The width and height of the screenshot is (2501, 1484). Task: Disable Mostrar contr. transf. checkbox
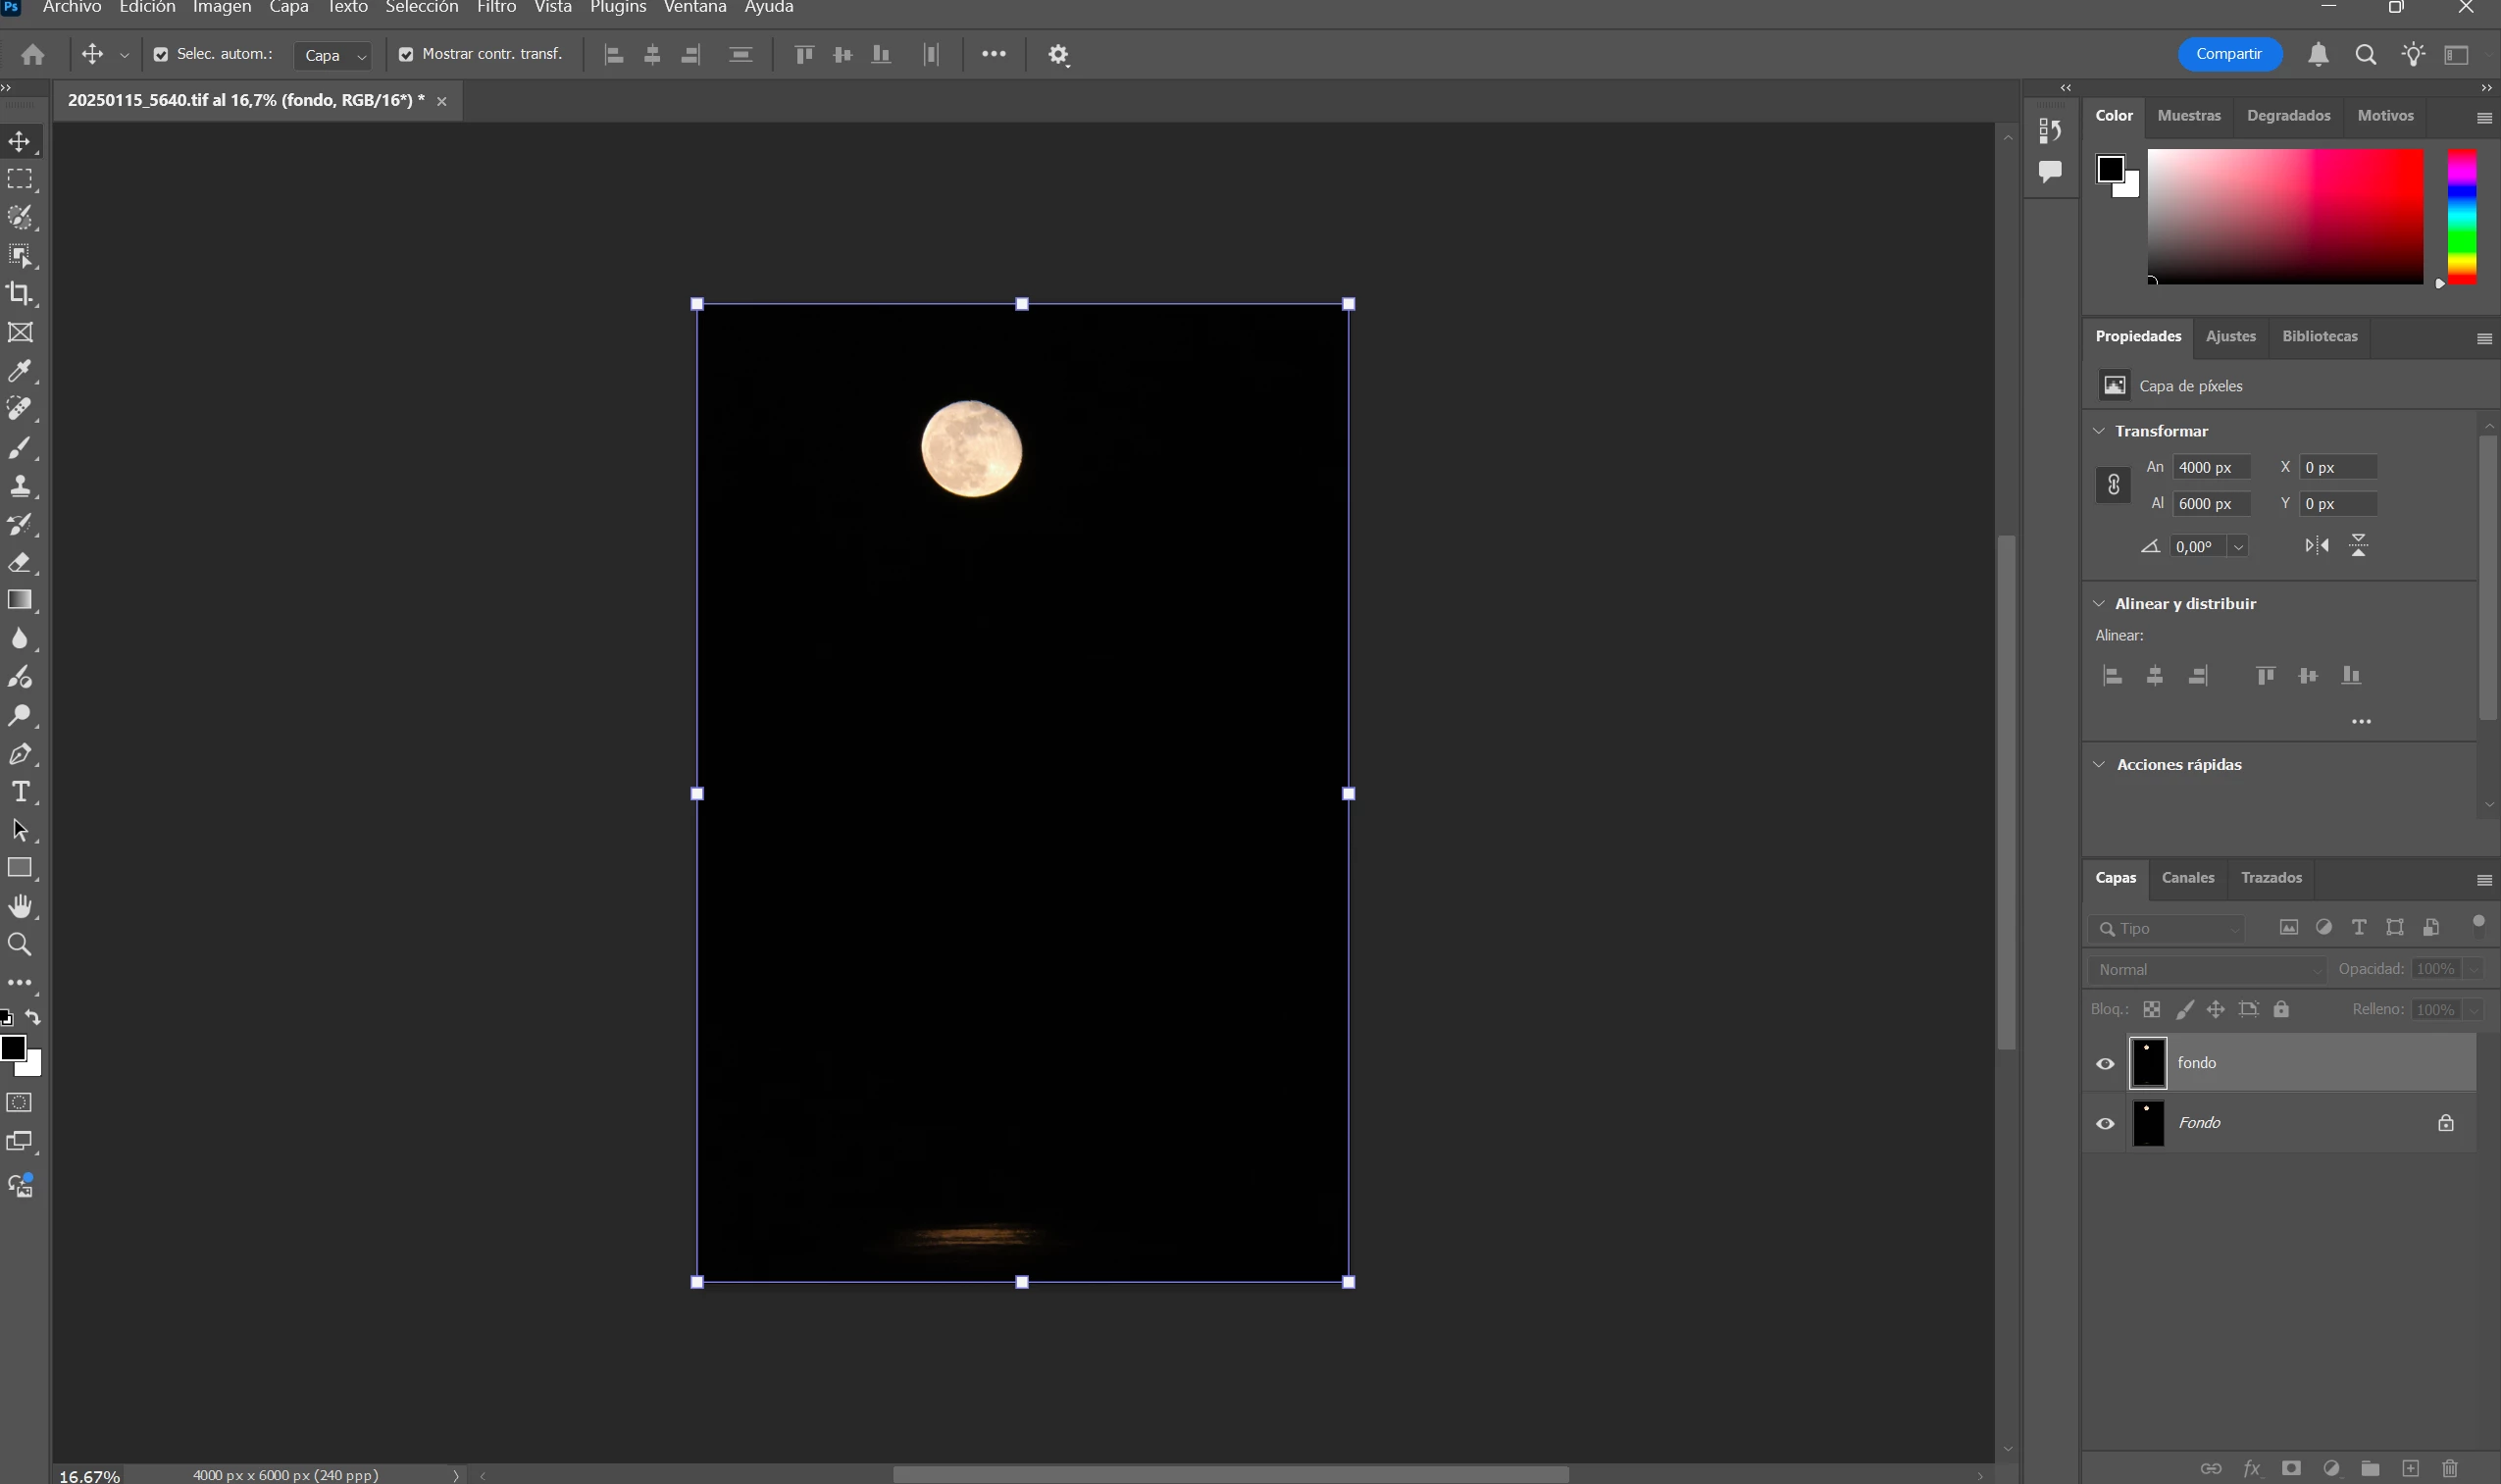pyautogui.click(x=406, y=55)
